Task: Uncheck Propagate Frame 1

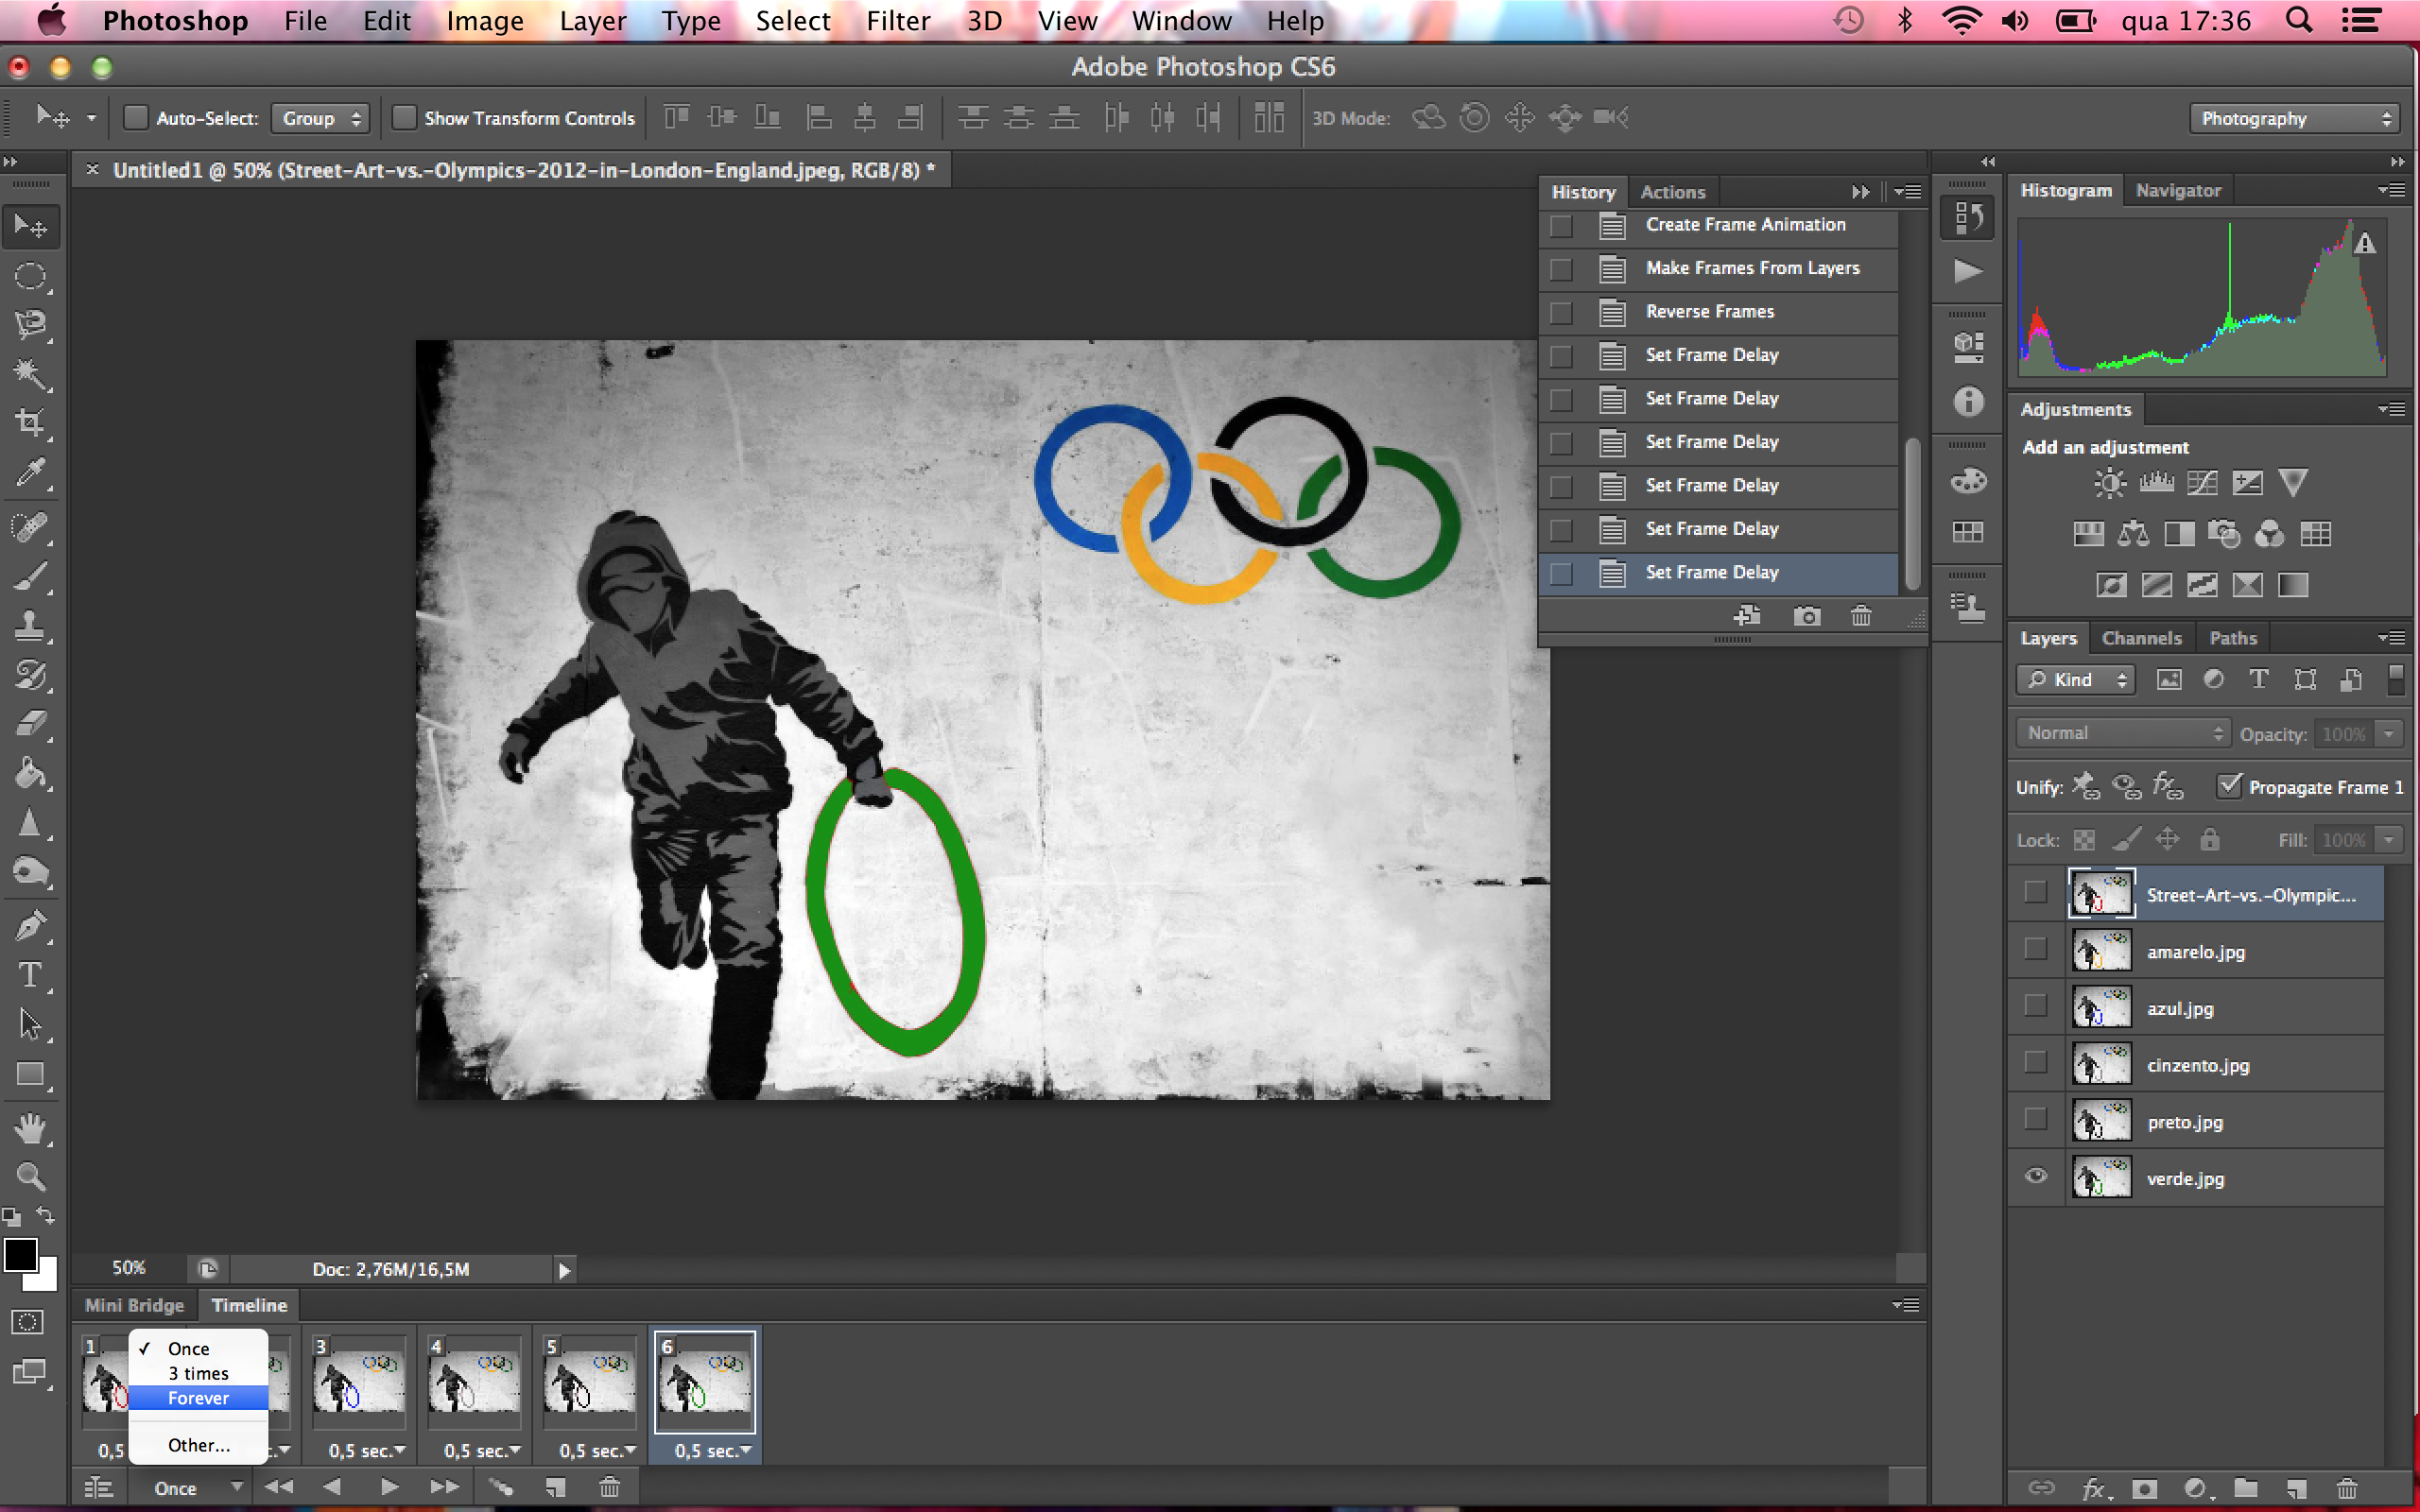Action: tap(2229, 786)
